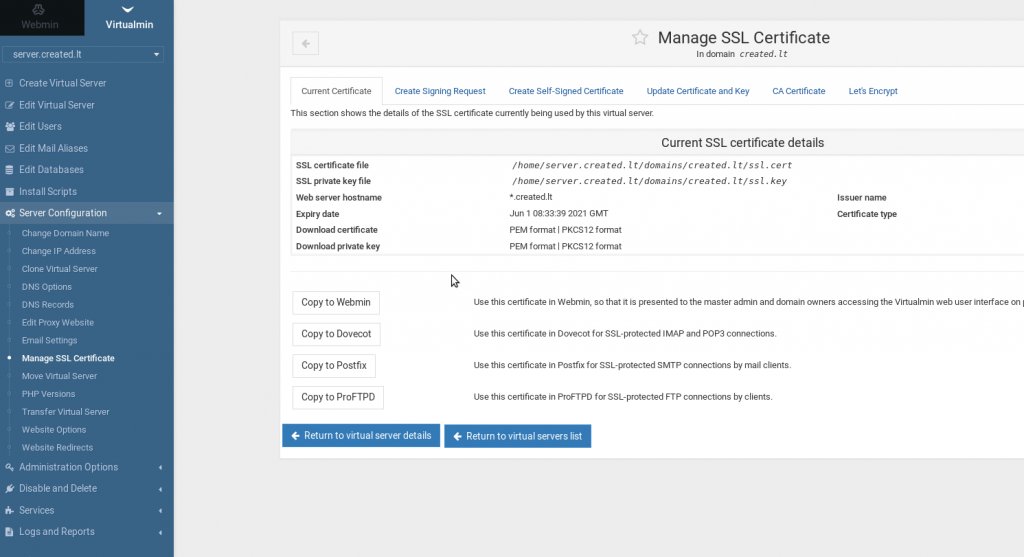This screenshot has height=557, width=1024.
Task: Click the Administration Options wrench icon
Action: click(9, 468)
